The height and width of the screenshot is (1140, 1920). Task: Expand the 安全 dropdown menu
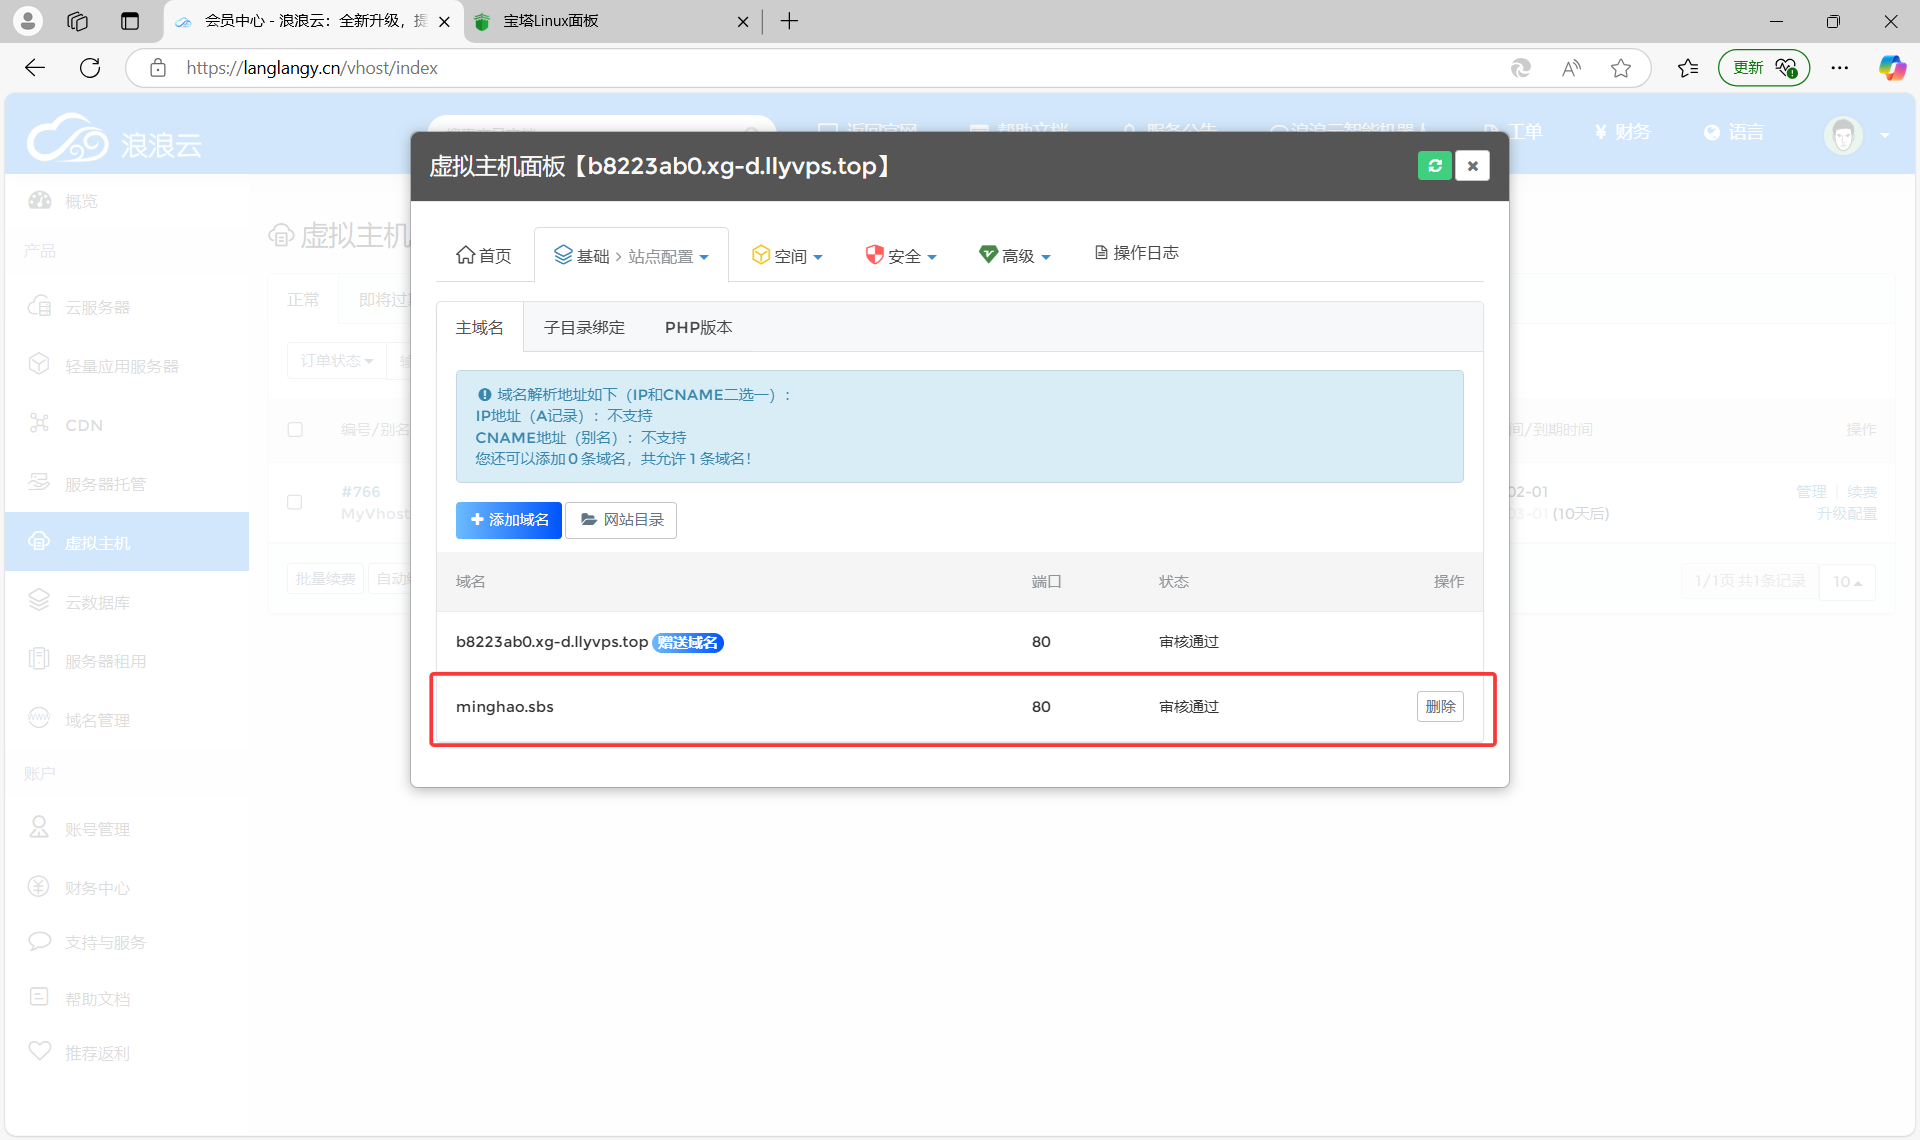[901, 256]
